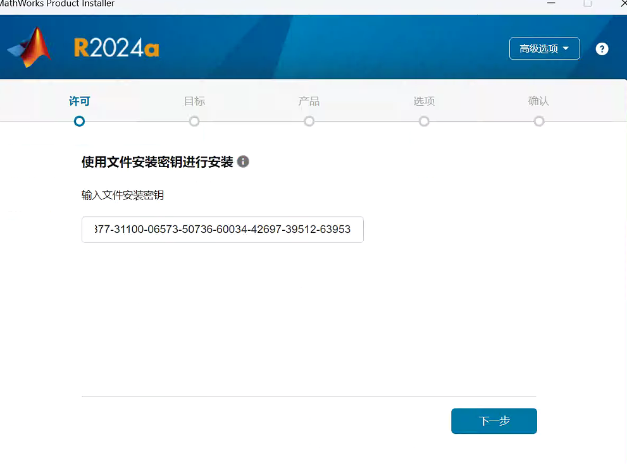Select the 产品 step circle indicator

(309, 121)
